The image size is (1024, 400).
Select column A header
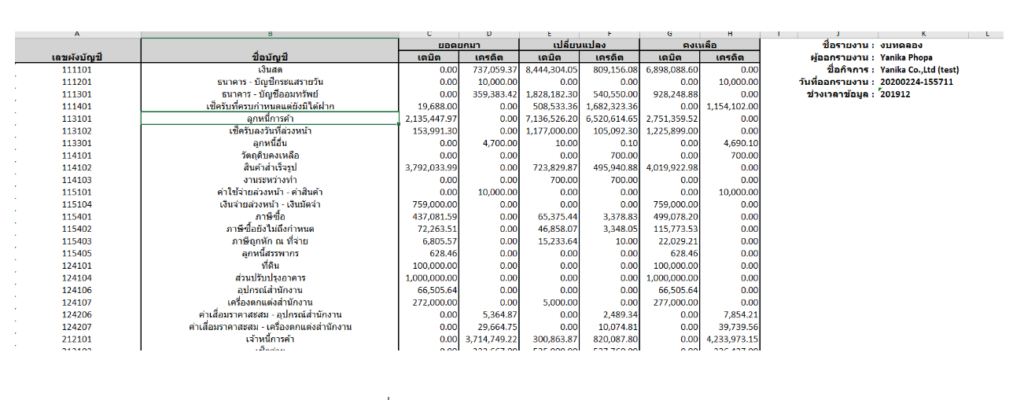pos(77,34)
